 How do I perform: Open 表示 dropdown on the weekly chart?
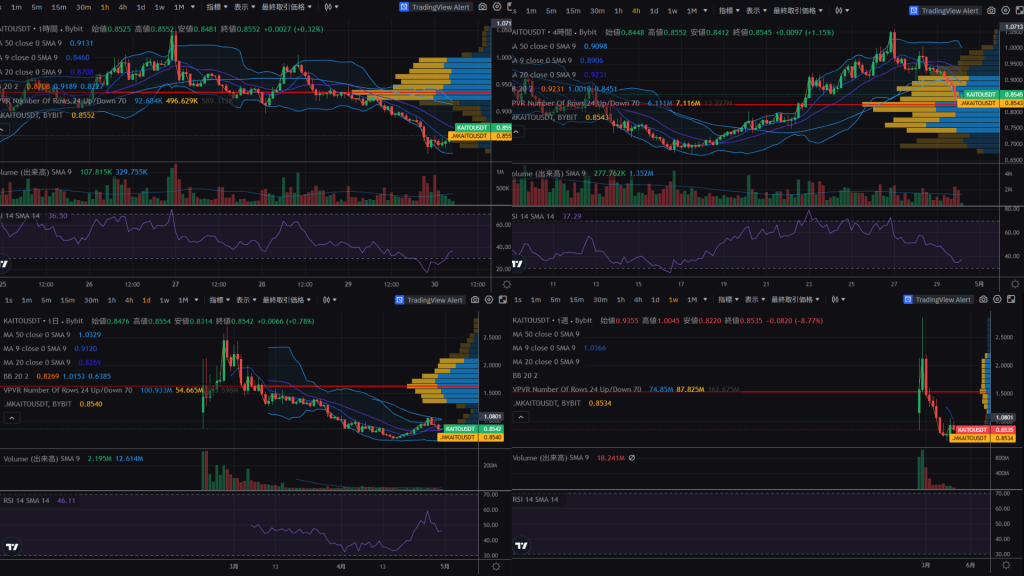click(755, 299)
